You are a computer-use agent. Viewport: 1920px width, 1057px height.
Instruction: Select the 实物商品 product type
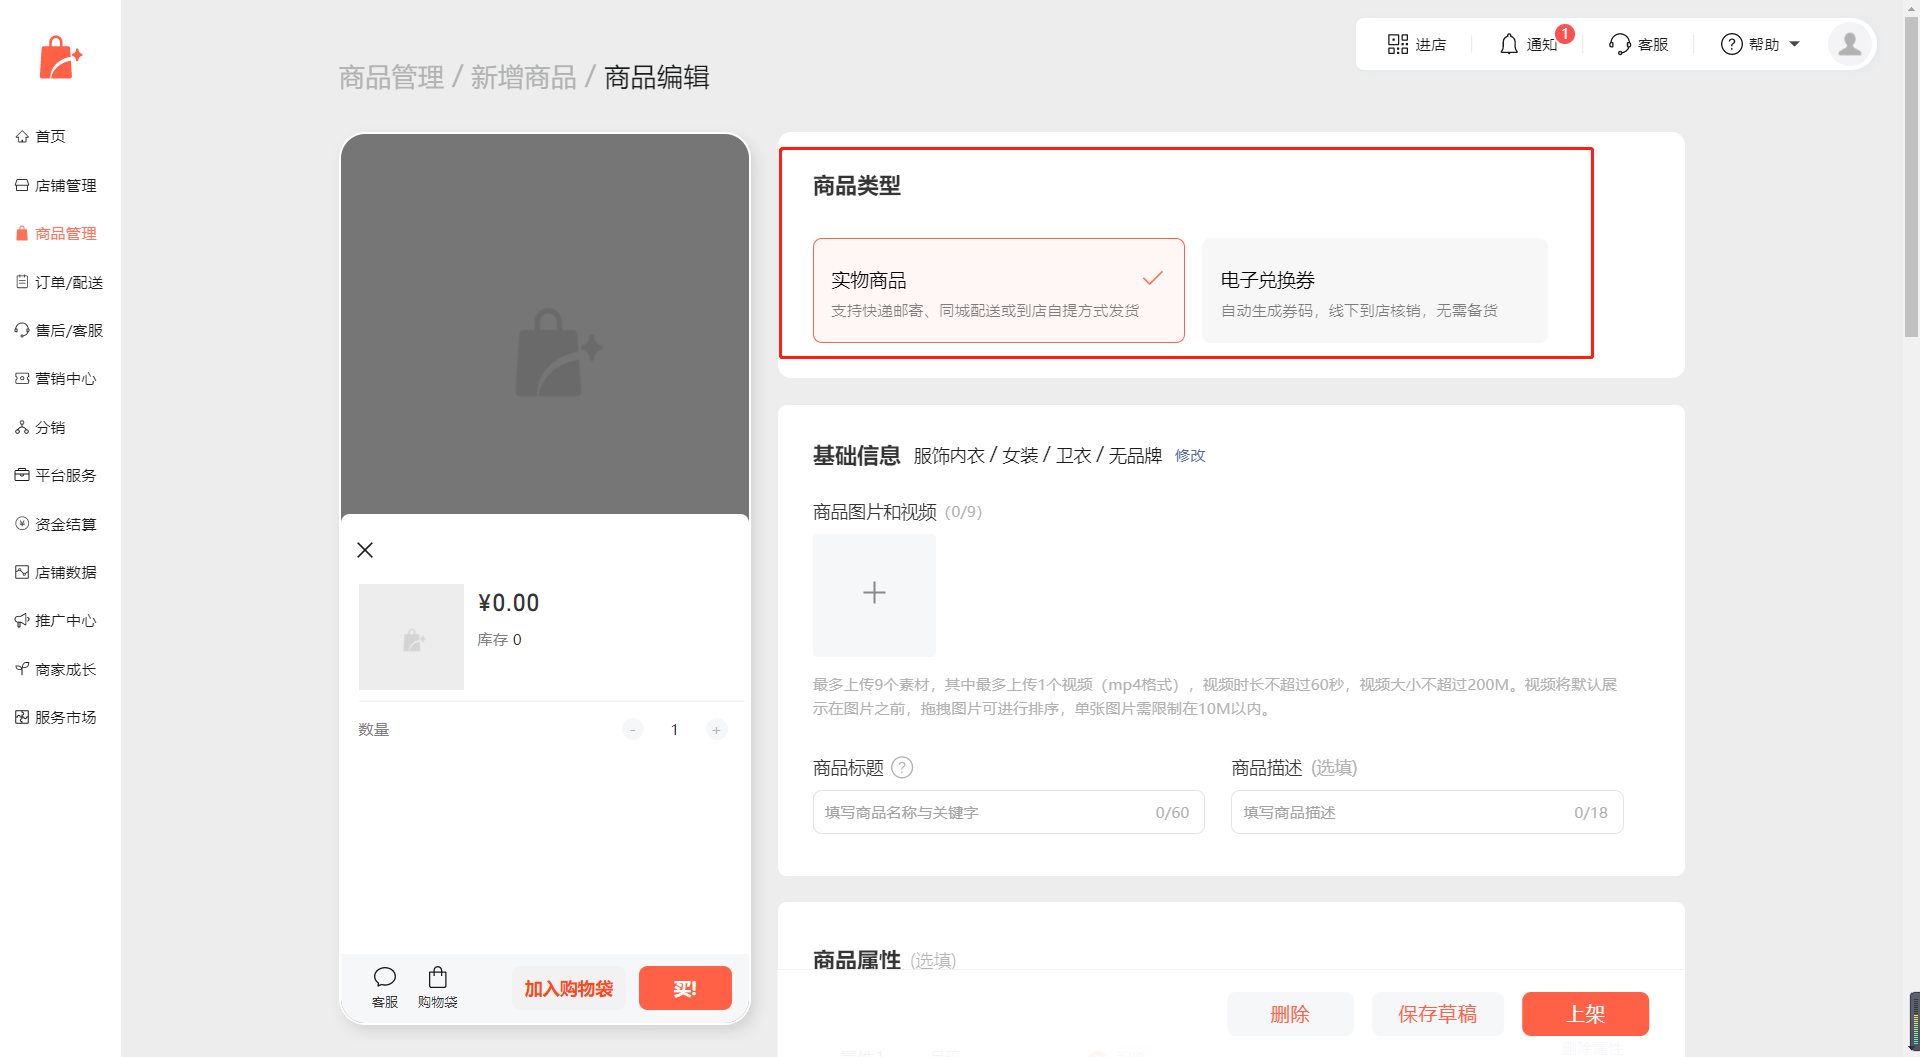point(998,290)
